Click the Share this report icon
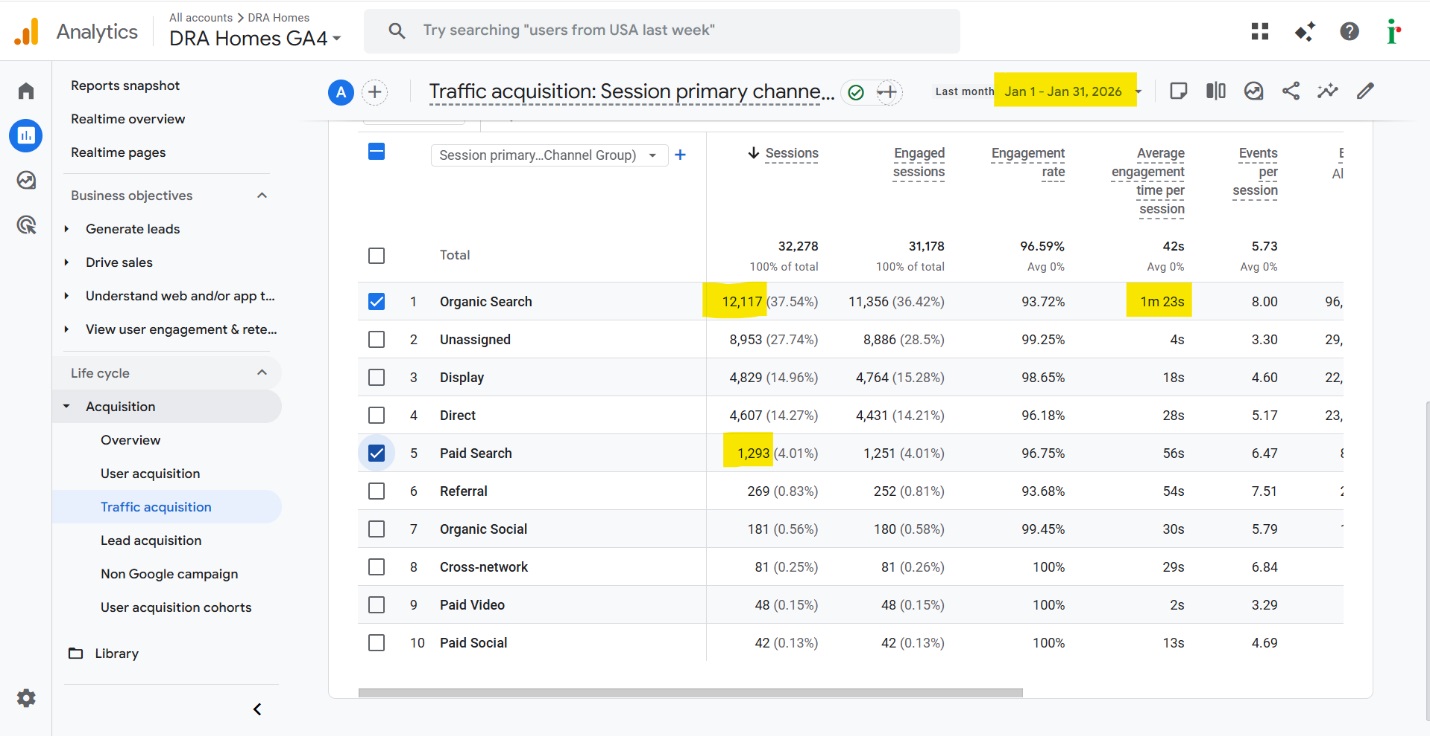 [x=1291, y=91]
